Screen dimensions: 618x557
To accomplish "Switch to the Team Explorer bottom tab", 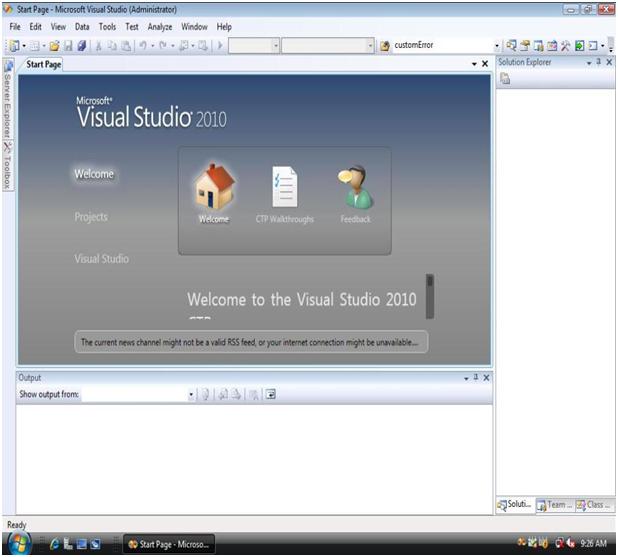I will (x=552, y=505).
